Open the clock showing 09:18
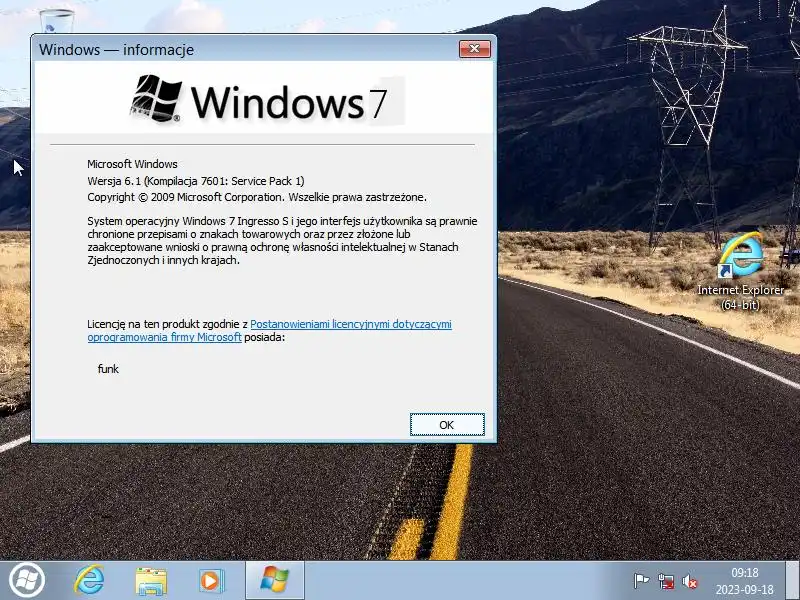 [x=744, y=581]
